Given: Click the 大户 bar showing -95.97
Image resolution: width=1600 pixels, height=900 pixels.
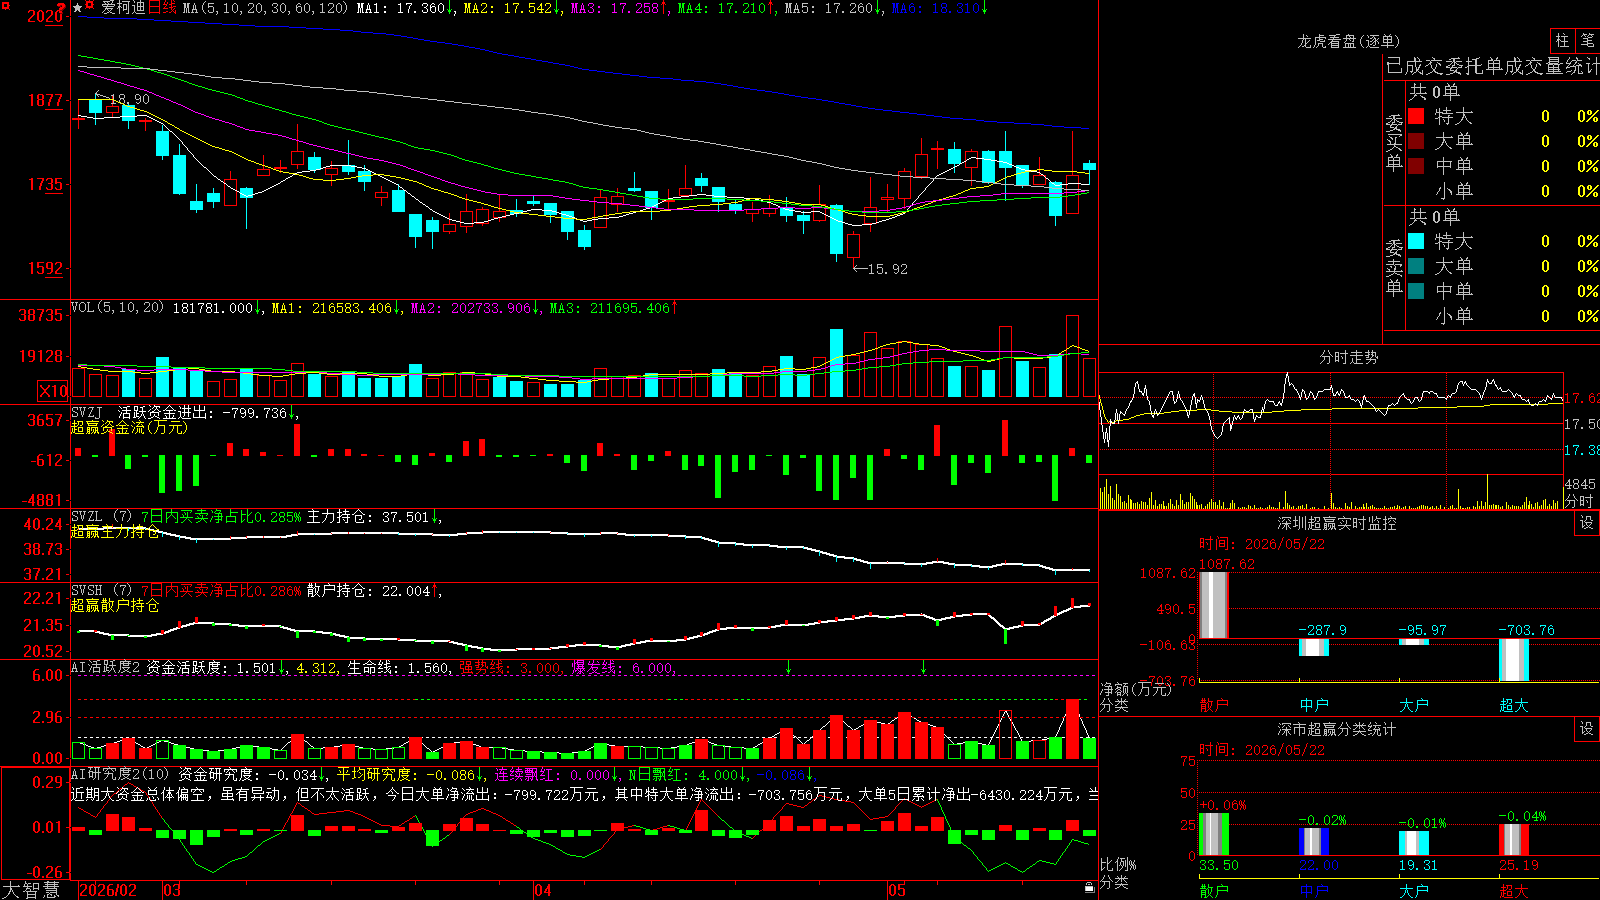Looking at the screenshot, I should (1414, 642).
